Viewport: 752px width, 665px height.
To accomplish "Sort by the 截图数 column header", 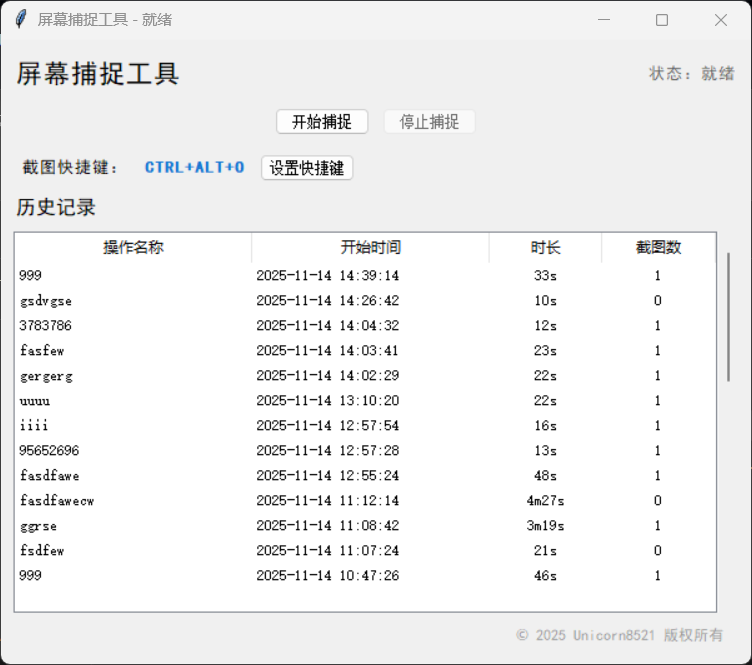I will 658,247.
